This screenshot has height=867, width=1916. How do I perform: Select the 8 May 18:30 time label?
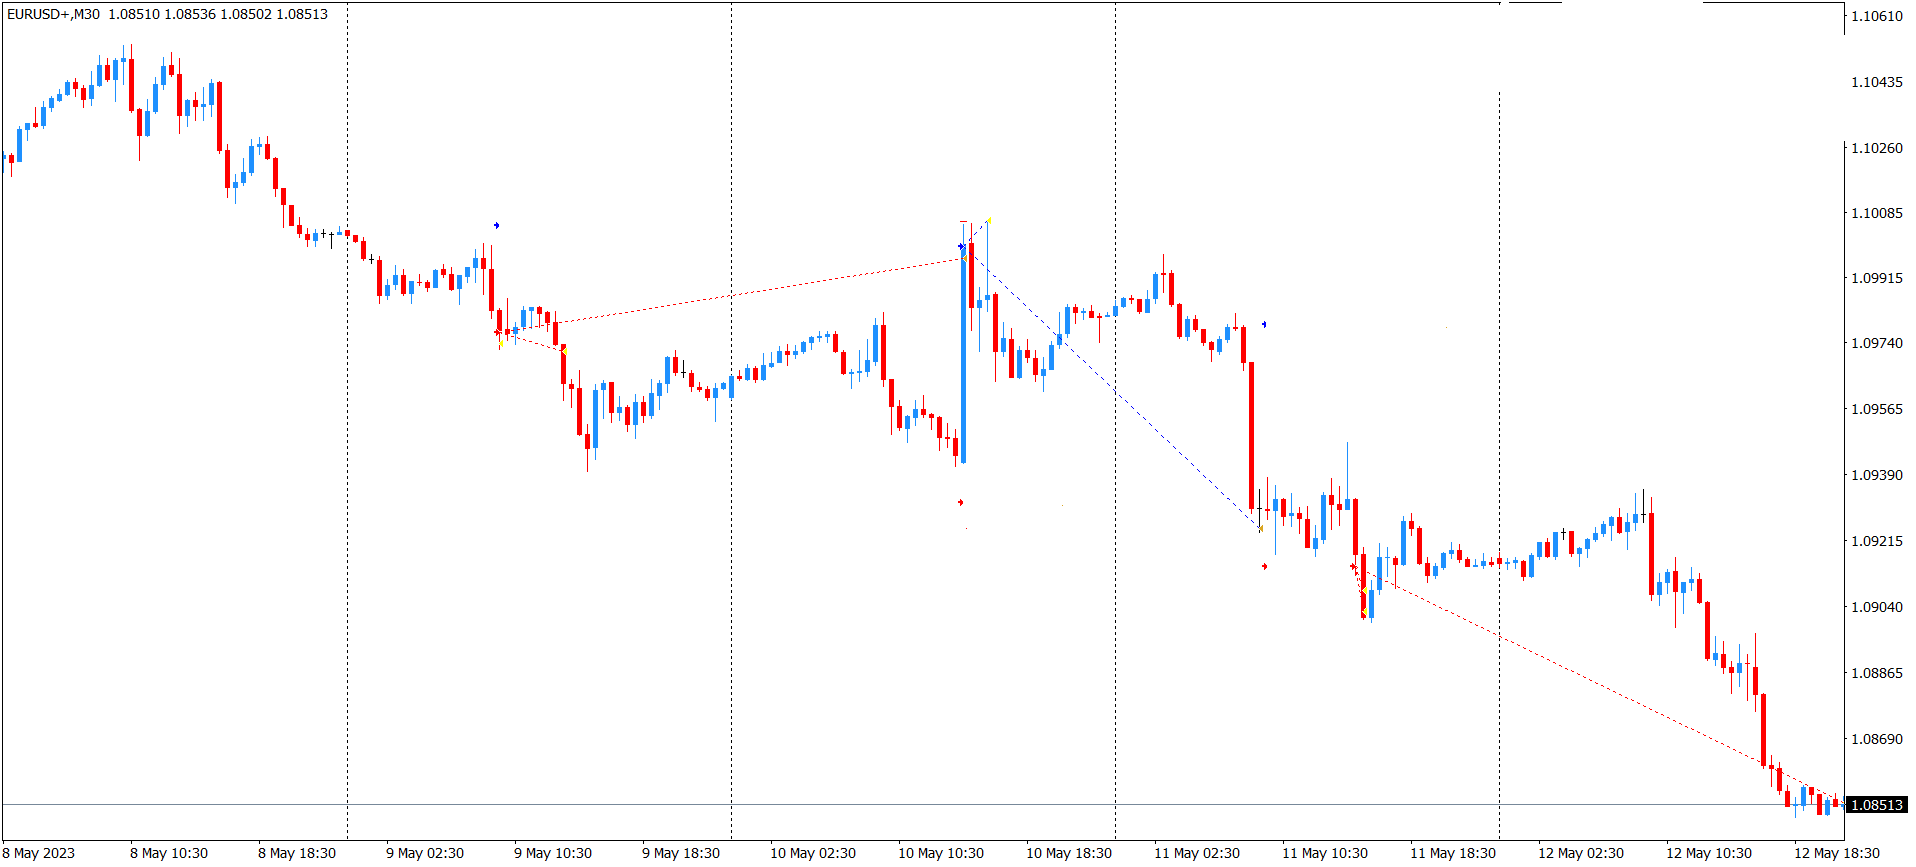tap(297, 853)
